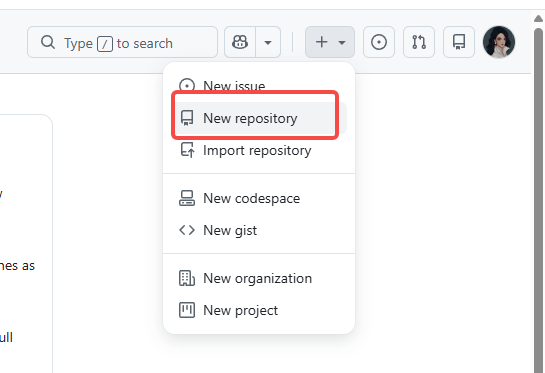Choose New repository in the menu
This screenshot has width=545, height=373.
259,118
